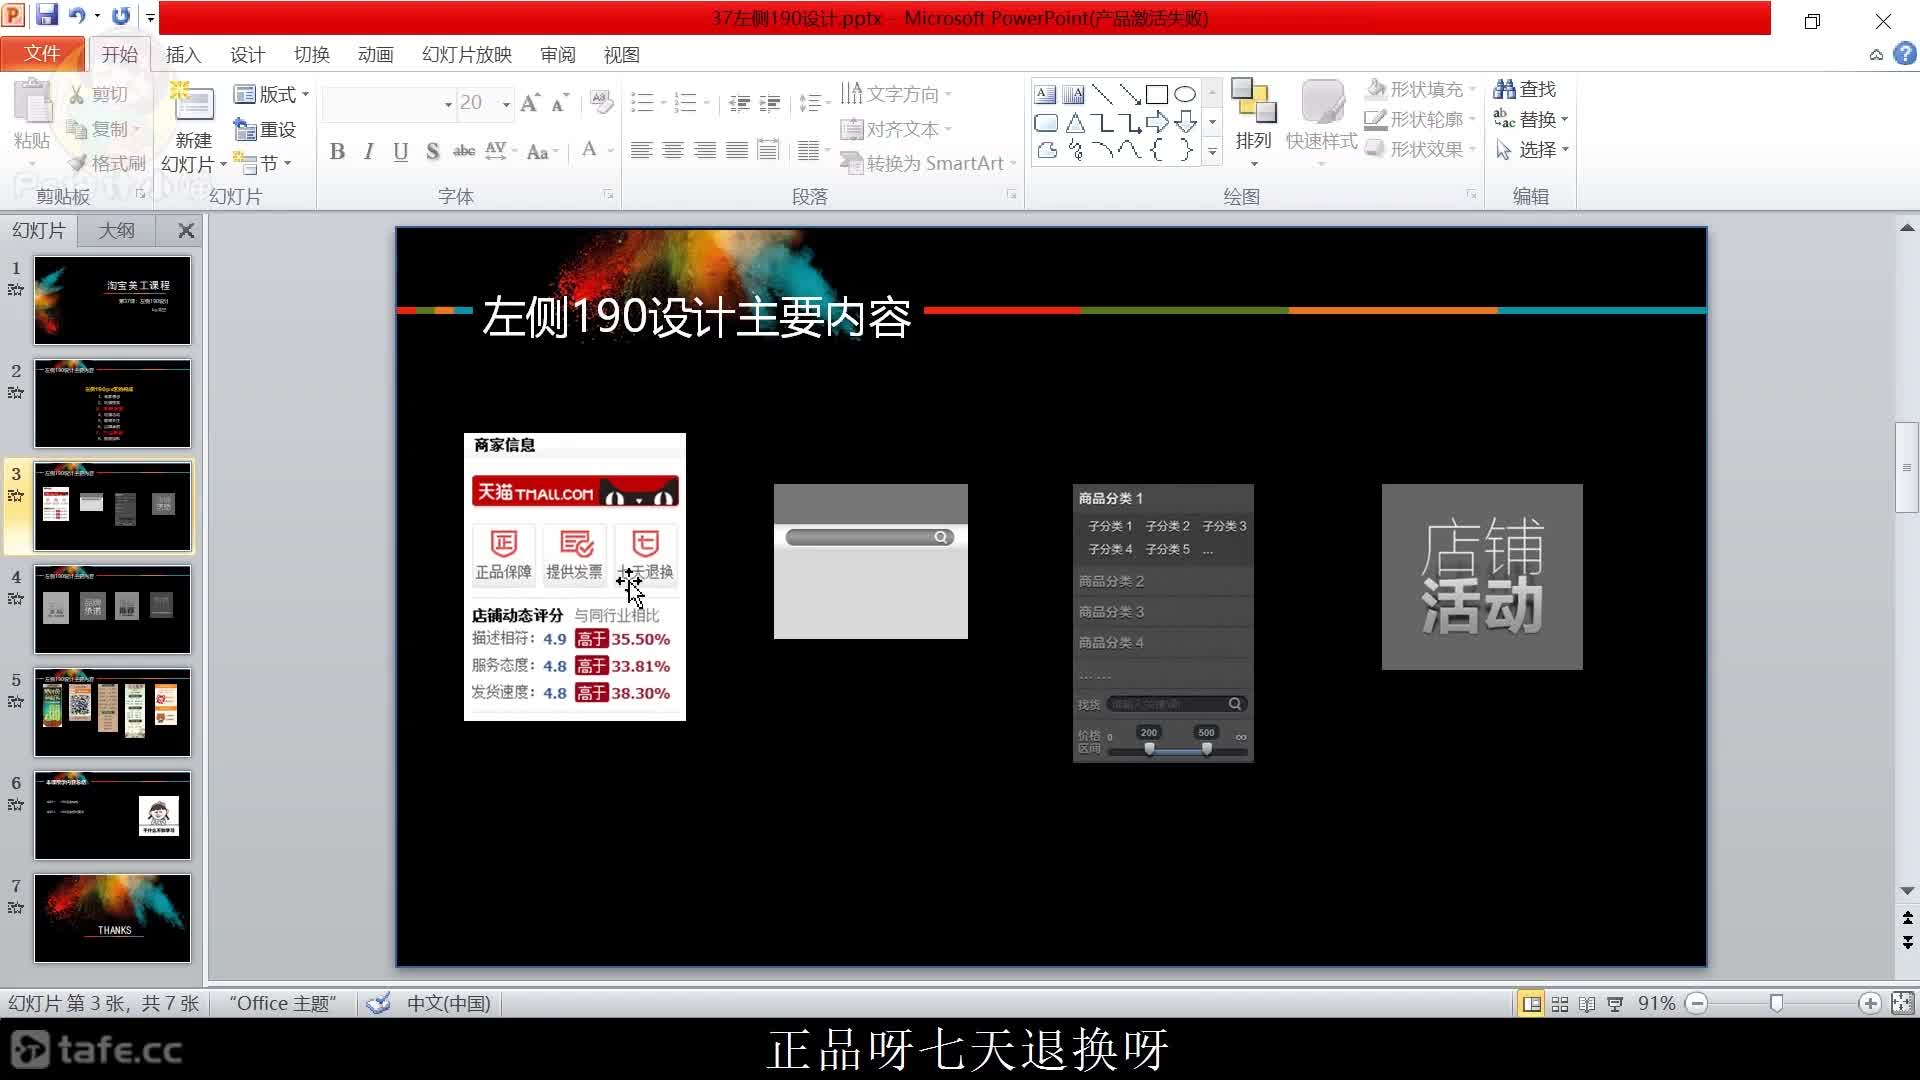The height and width of the screenshot is (1080, 1920).
Task: Click the Select (选择) button
Action: click(x=1531, y=149)
